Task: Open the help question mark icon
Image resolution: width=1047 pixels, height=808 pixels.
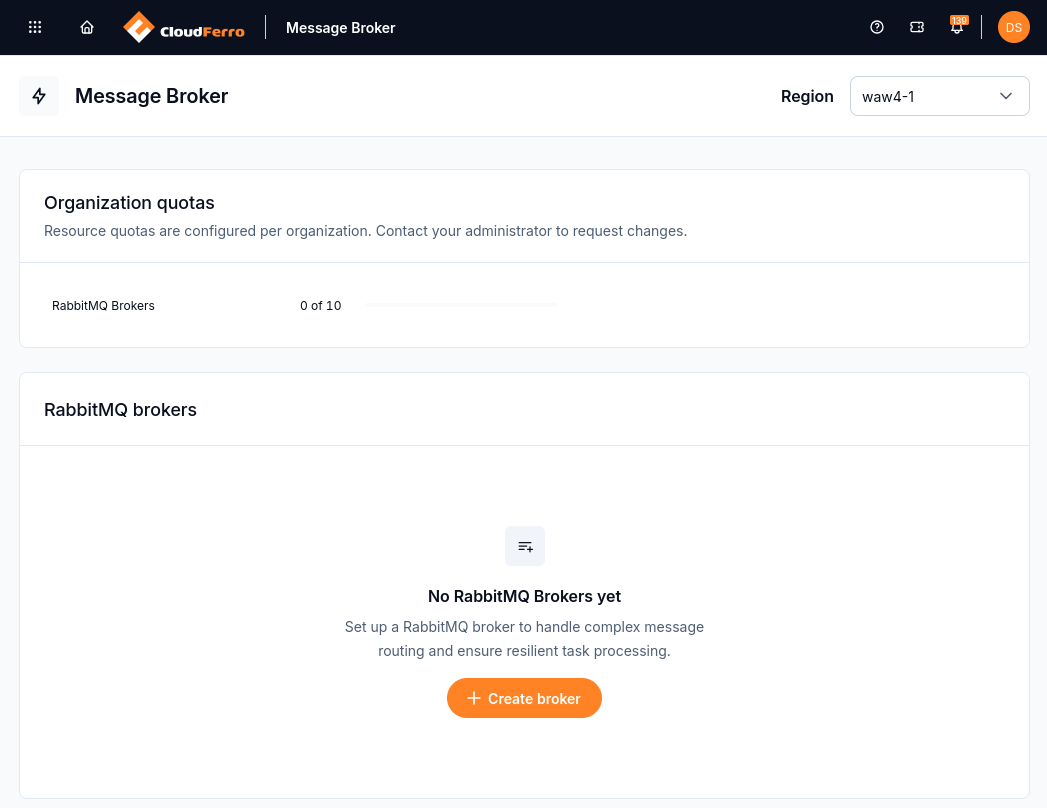Action: coord(877,27)
